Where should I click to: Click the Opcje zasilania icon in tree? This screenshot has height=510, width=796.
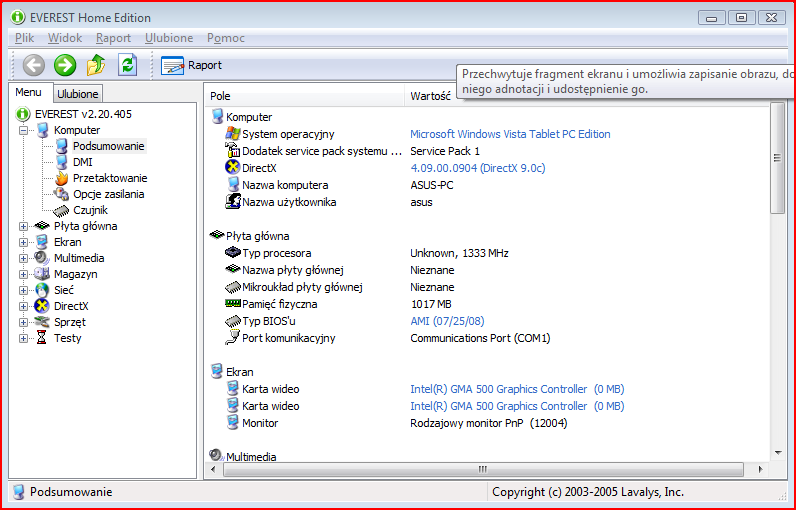click(x=61, y=194)
